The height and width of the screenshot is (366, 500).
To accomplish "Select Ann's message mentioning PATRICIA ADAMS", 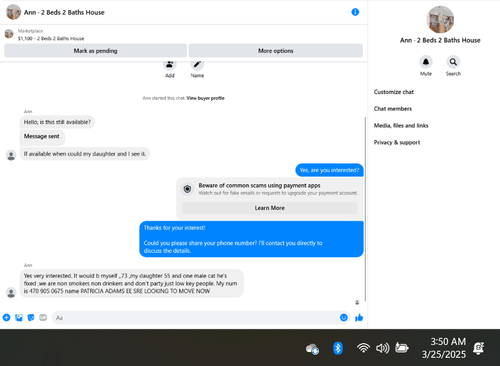I will pyautogui.click(x=132, y=283).
